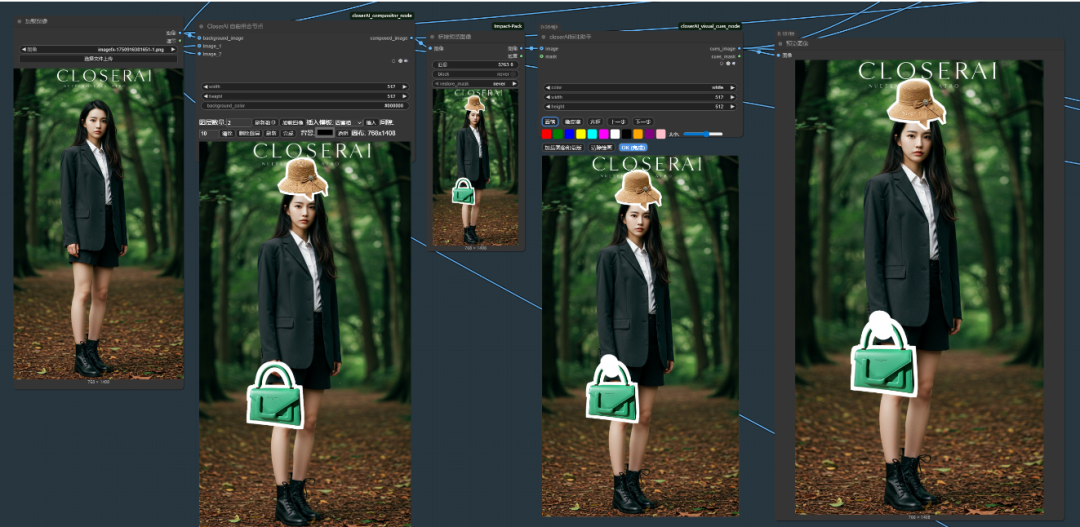Viewport: 1080px width, 527px height.
Task: Pick the purple color swatch
Action: [650, 134]
